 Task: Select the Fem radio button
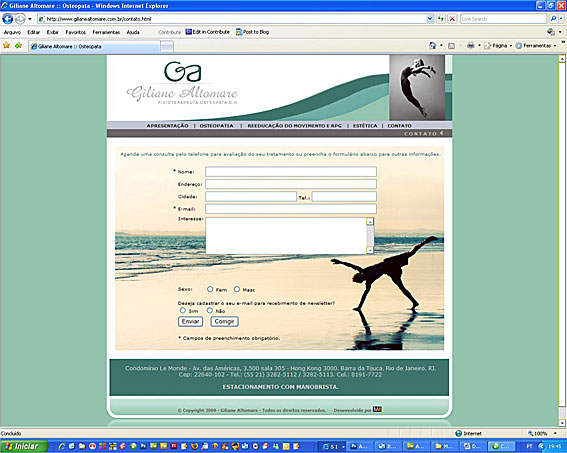click(x=210, y=289)
